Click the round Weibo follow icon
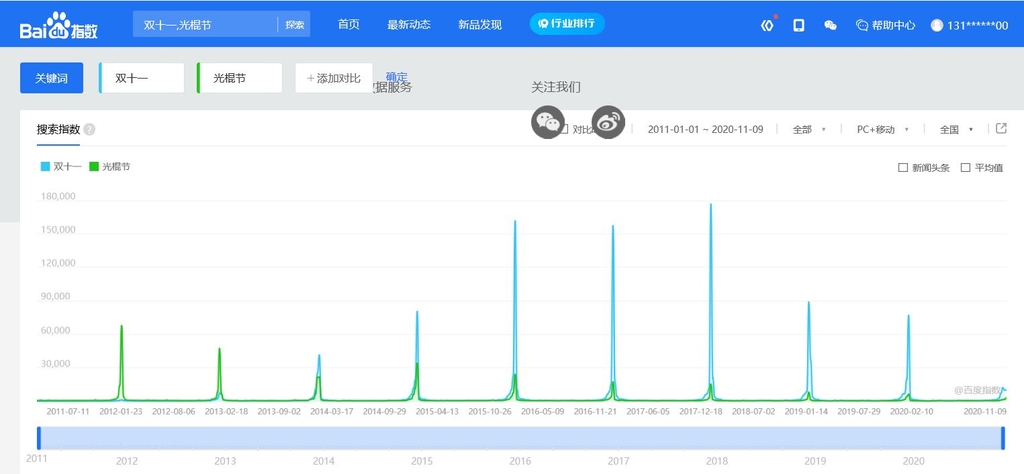The width and height of the screenshot is (1024, 474). point(608,122)
